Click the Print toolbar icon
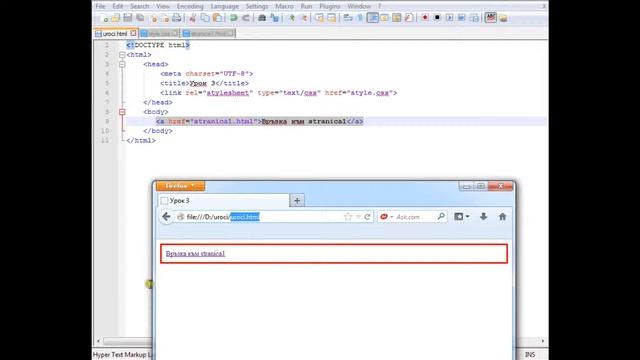This screenshot has width=640, height=360. click(177, 18)
